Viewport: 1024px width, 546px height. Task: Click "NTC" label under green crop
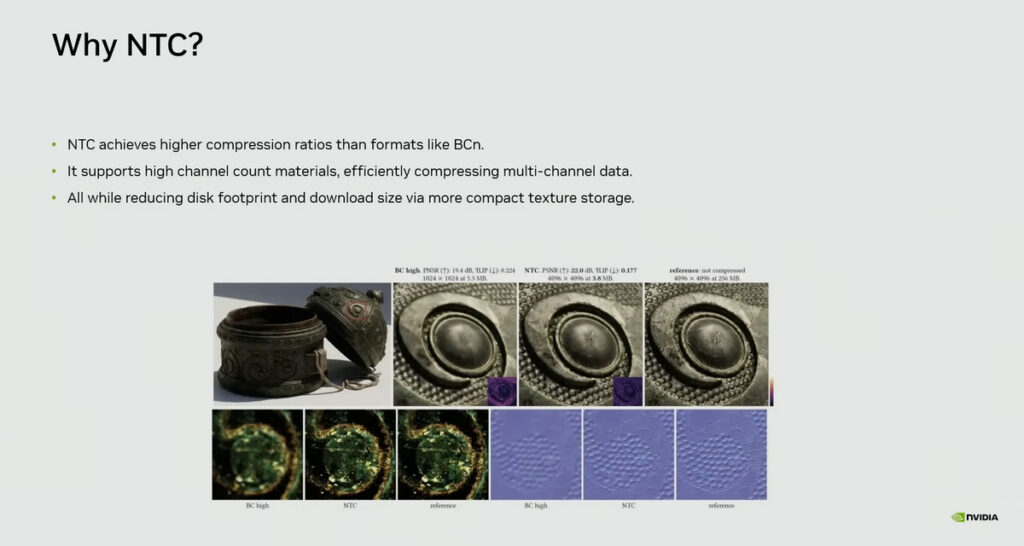(x=350, y=506)
